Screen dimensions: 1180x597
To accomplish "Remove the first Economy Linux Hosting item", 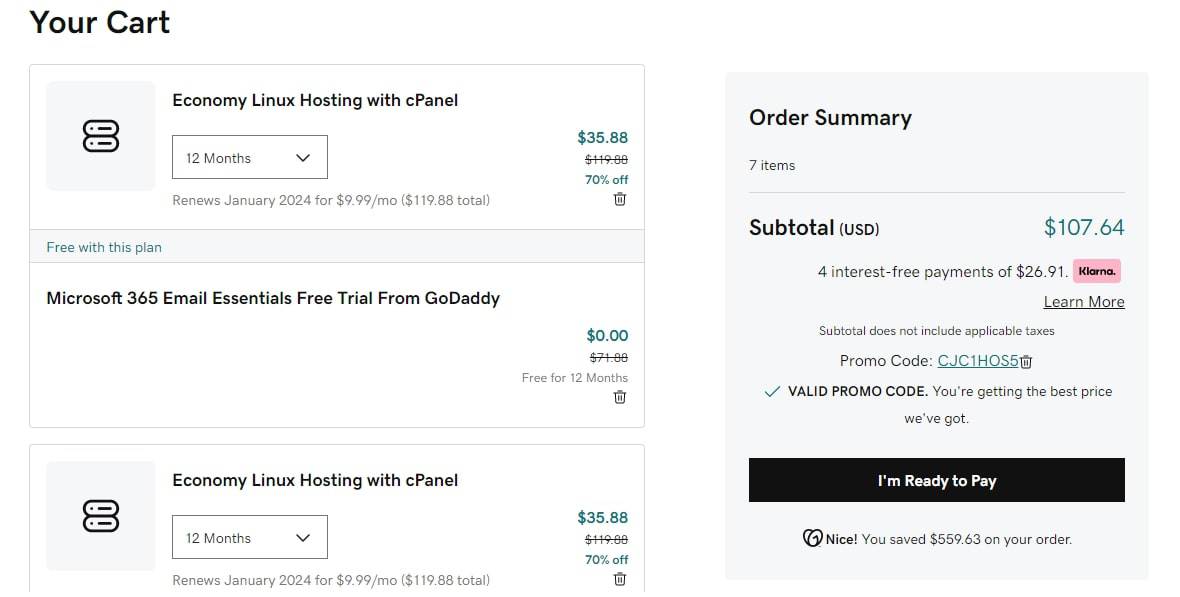I will [x=619, y=199].
